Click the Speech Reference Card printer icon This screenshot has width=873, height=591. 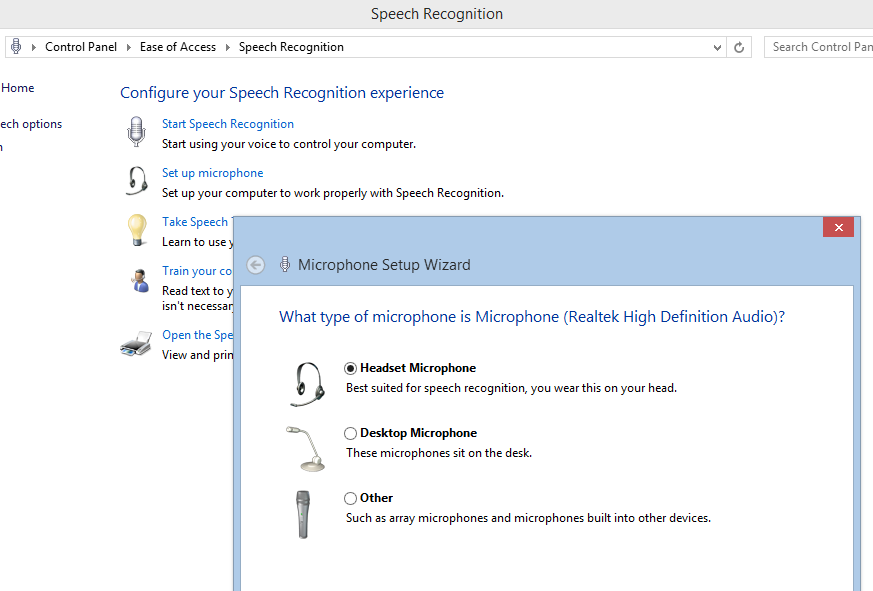pos(135,343)
